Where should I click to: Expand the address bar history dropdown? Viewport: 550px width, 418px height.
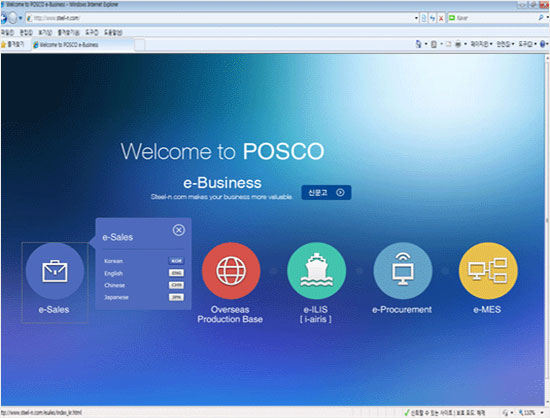[x=416, y=18]
